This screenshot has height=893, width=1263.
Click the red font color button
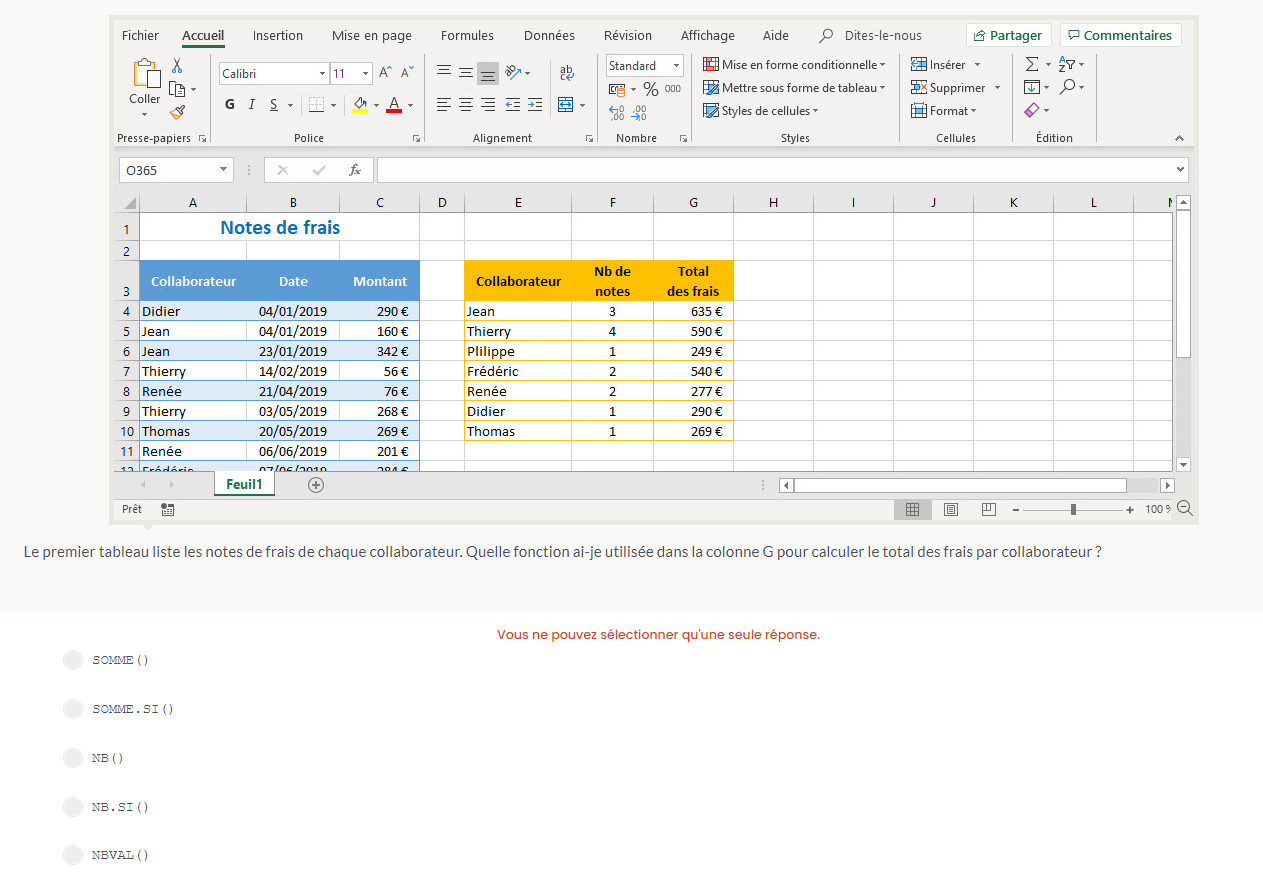tap(394, 104)
